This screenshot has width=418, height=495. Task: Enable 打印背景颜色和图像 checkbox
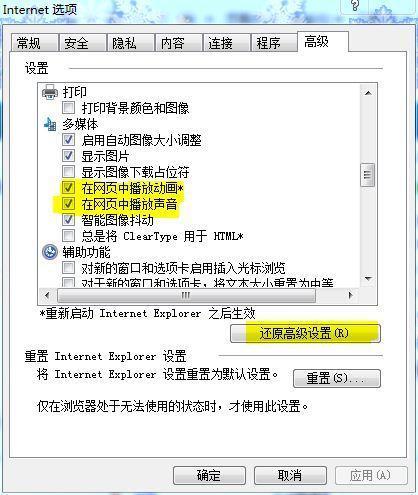[68, 108]
